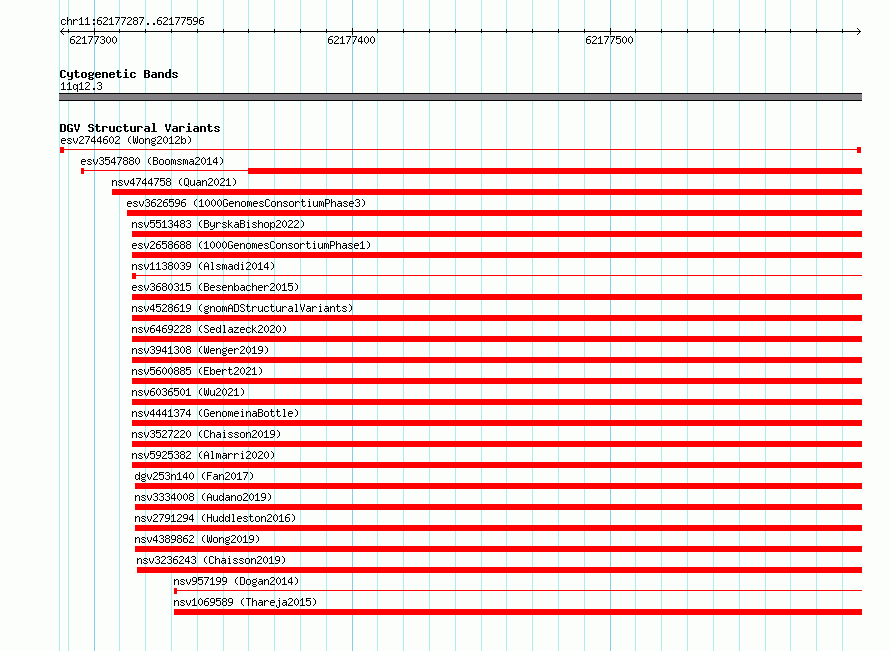Click the gray 11q12.3 cytogenetic band bar
Screen dimensions: 890x651
coord(460,97)
